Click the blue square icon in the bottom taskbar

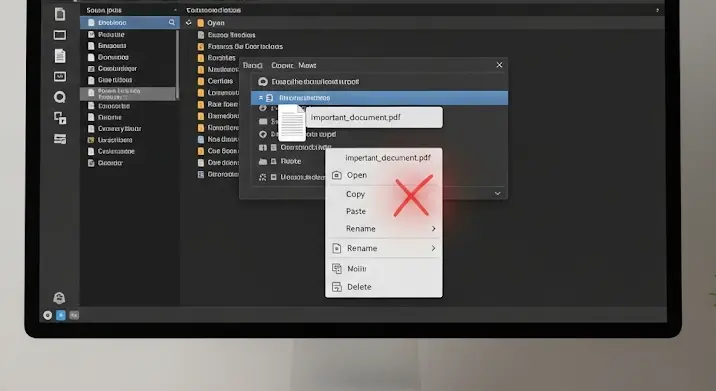pos(61,315)
